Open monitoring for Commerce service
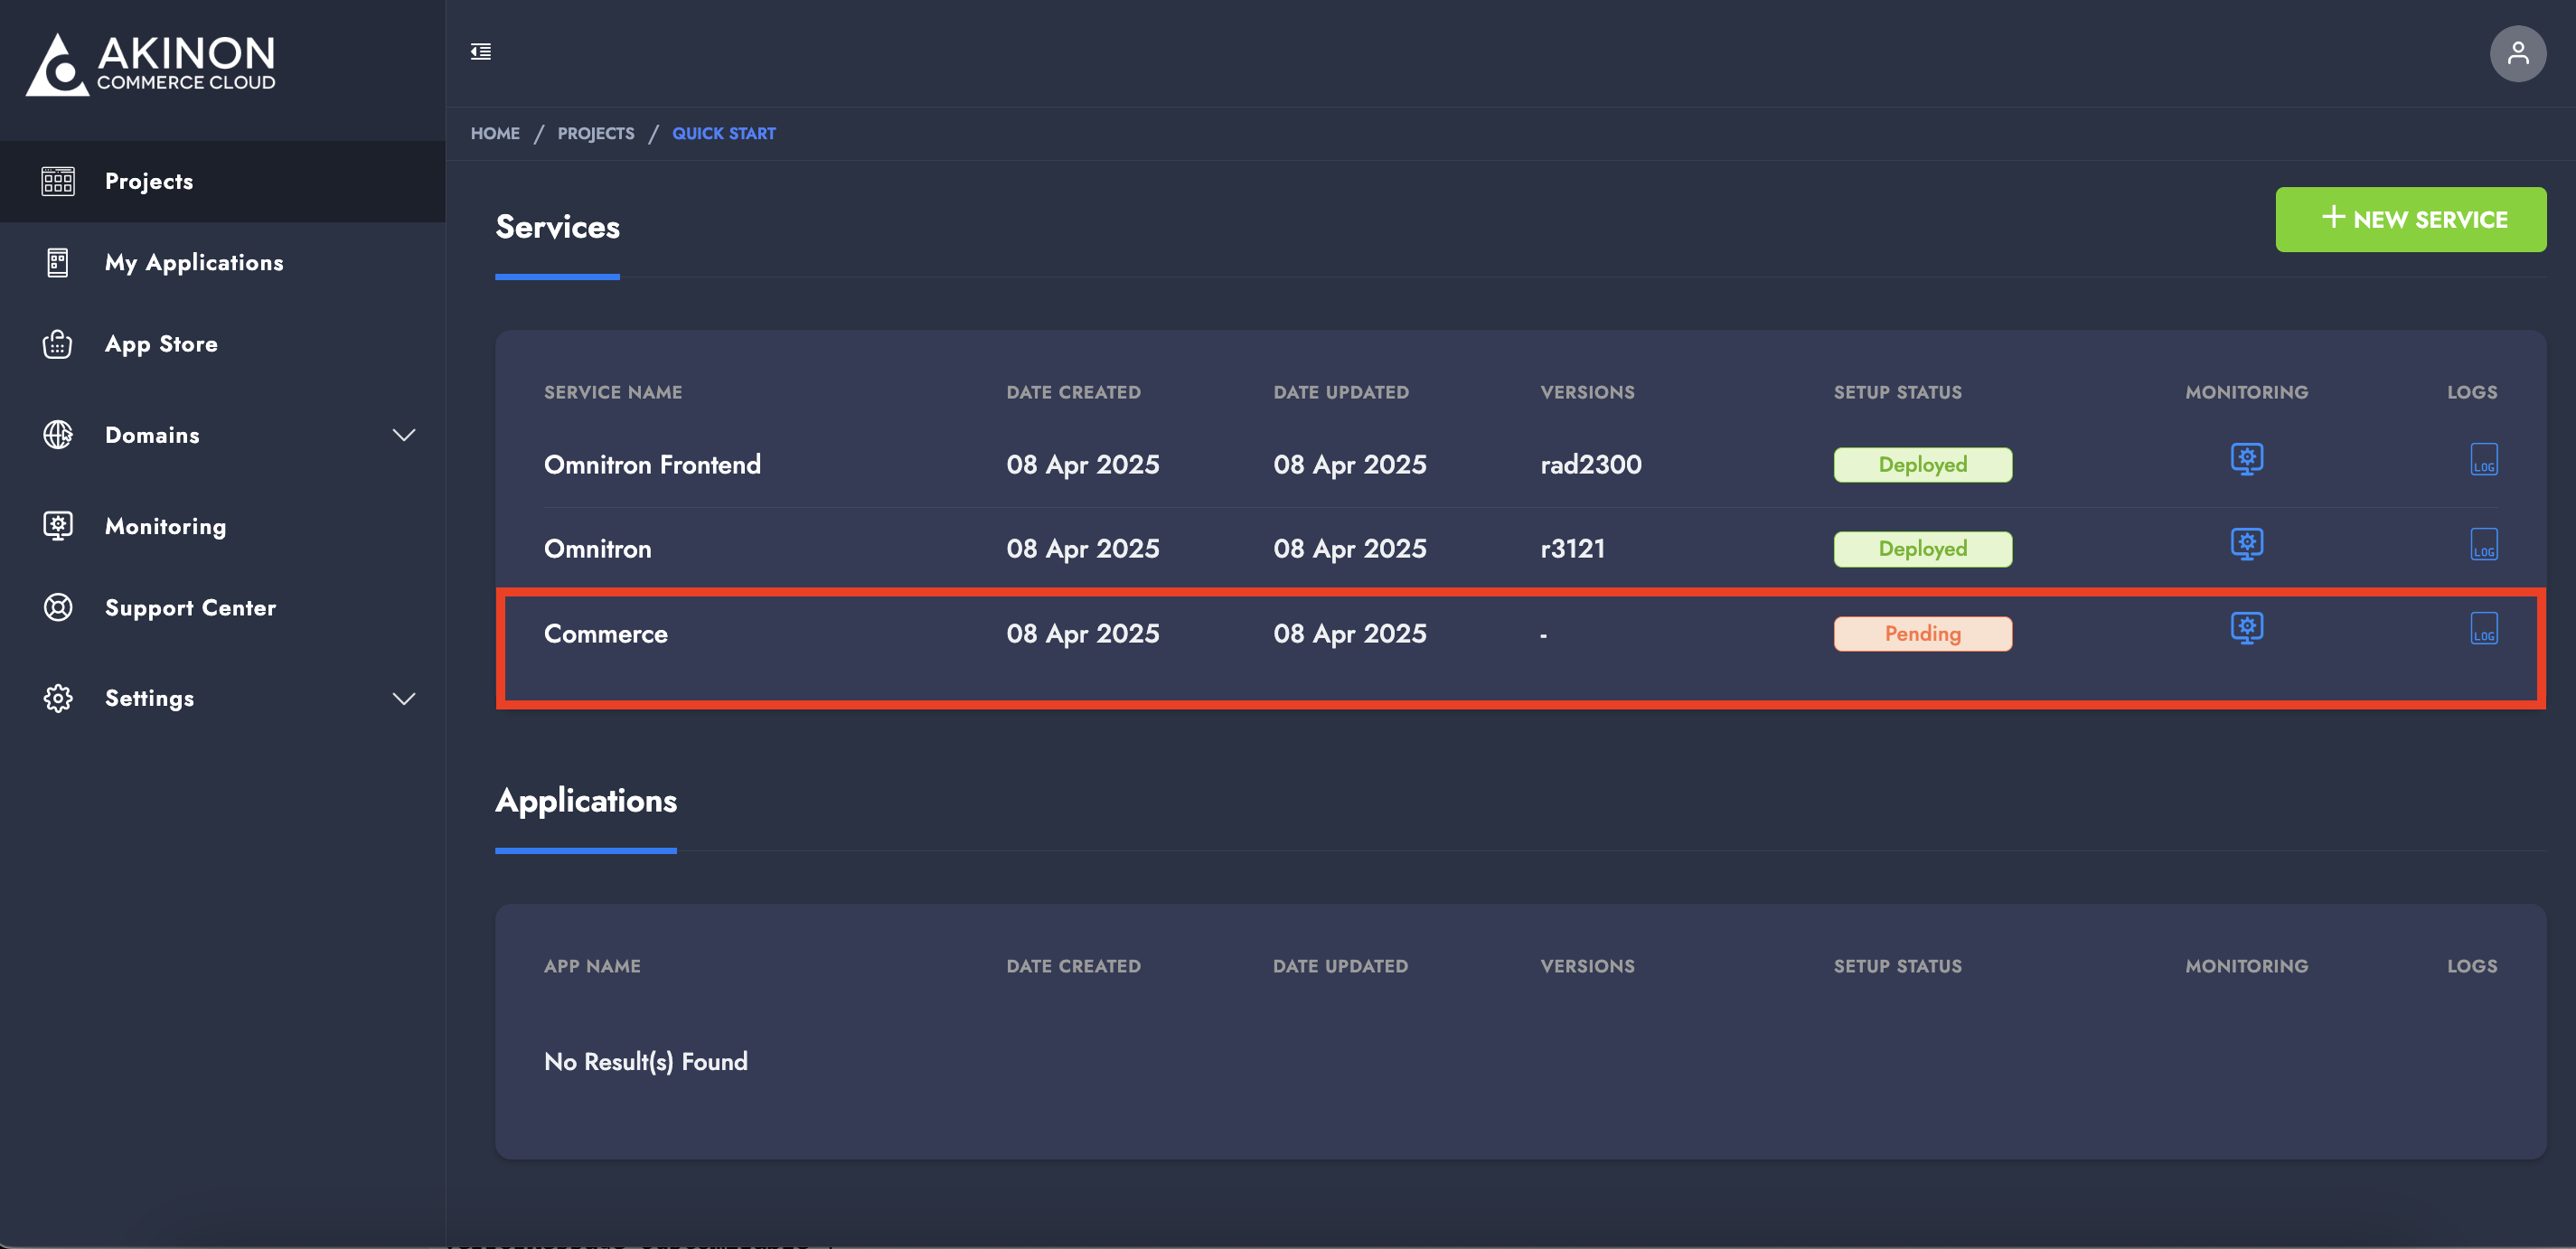This screenshot has height=1249, width=2576. [2246, 628]
